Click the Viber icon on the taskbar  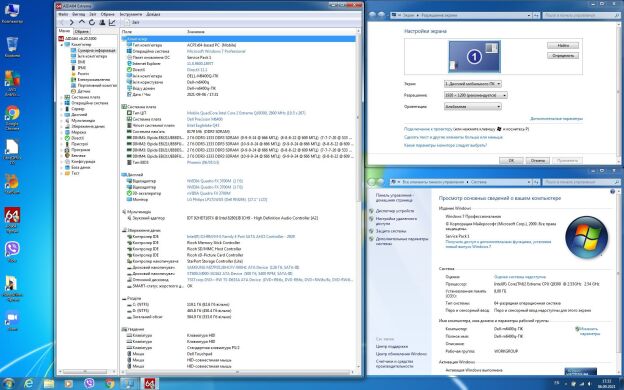pos(90,384)
